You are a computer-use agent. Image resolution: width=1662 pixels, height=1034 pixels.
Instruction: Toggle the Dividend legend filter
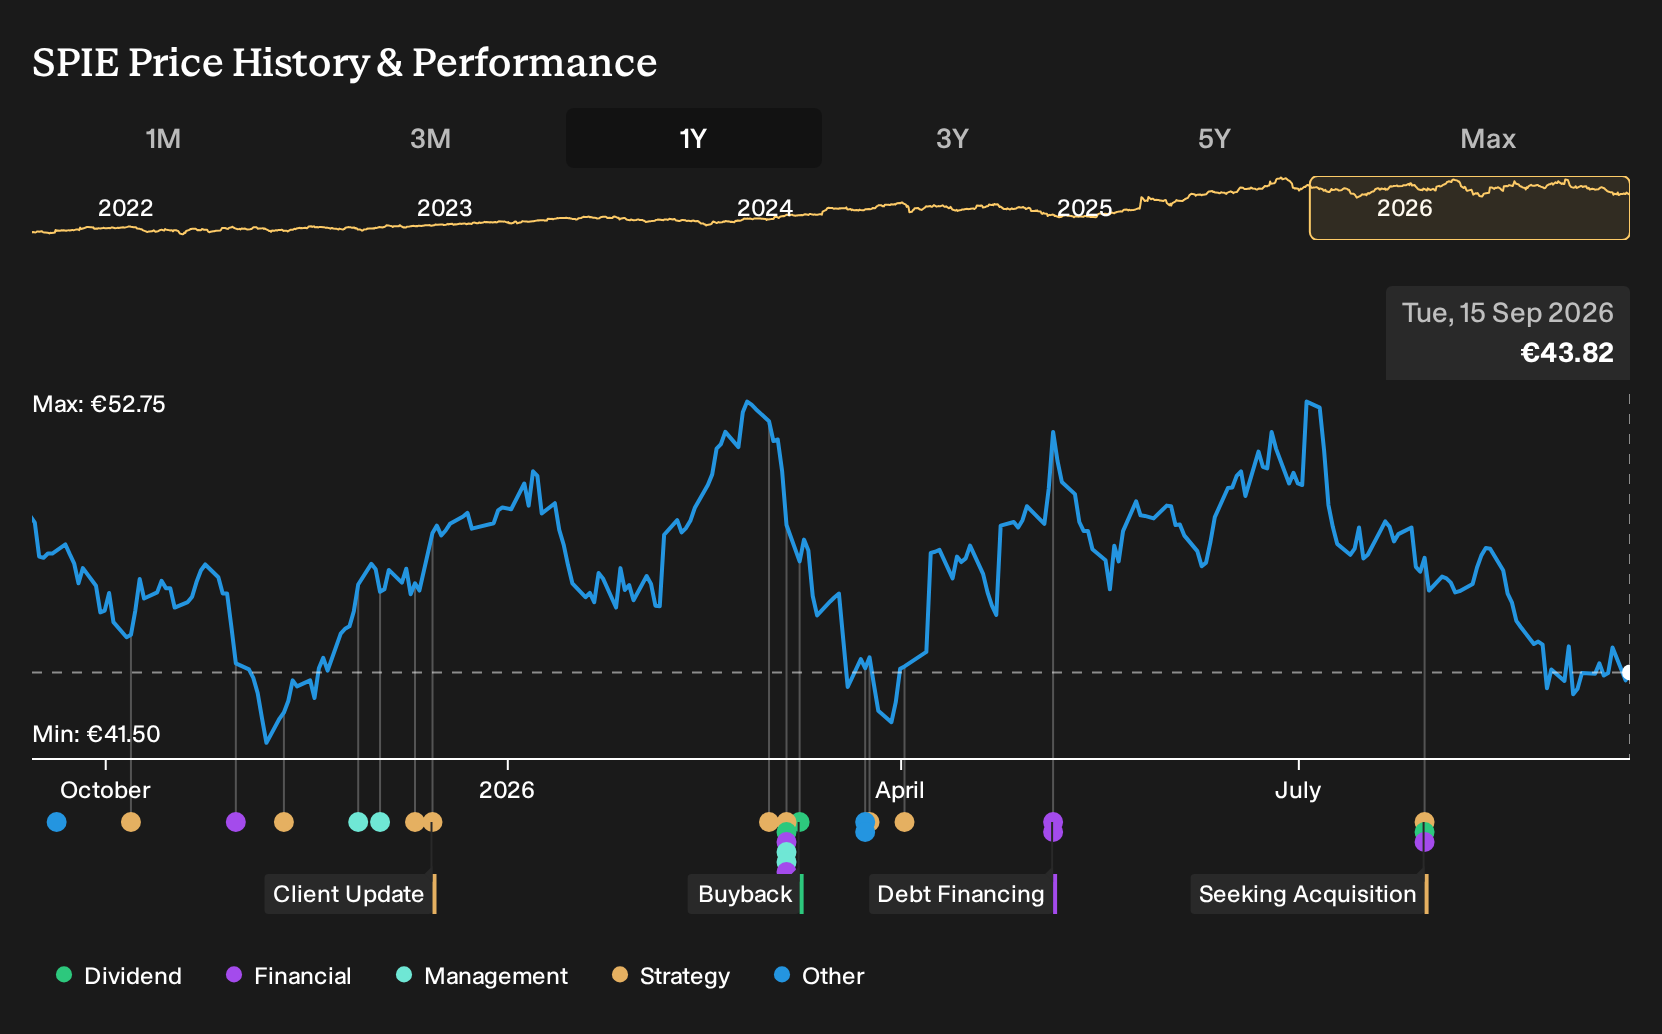[x=119, y=976]
